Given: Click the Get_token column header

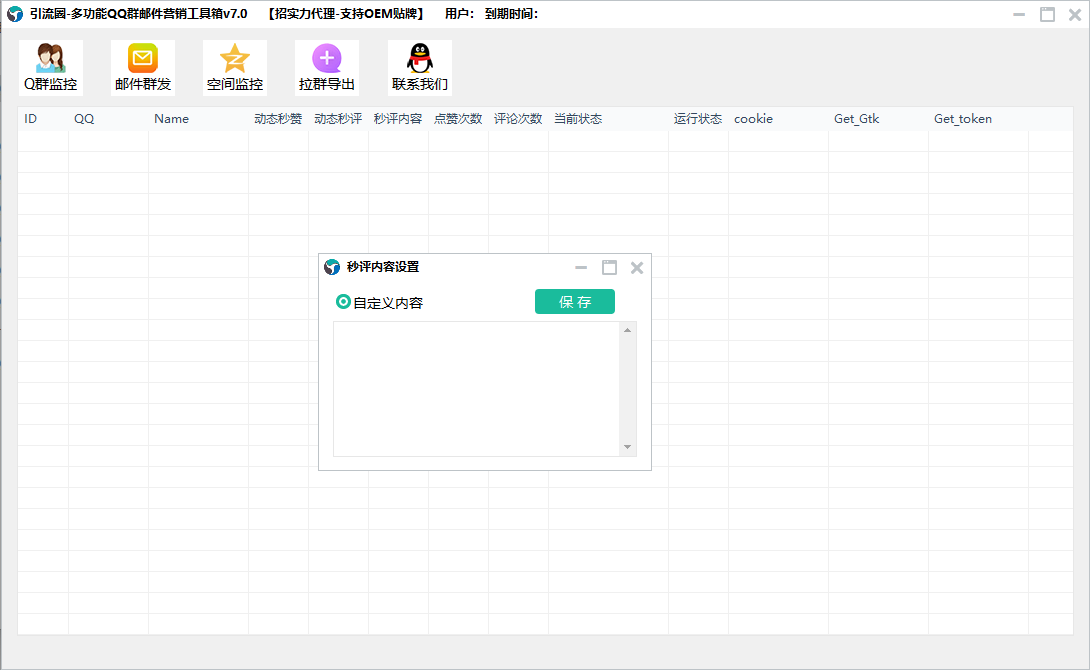Looking at the screenshot, I should (962, 119).
